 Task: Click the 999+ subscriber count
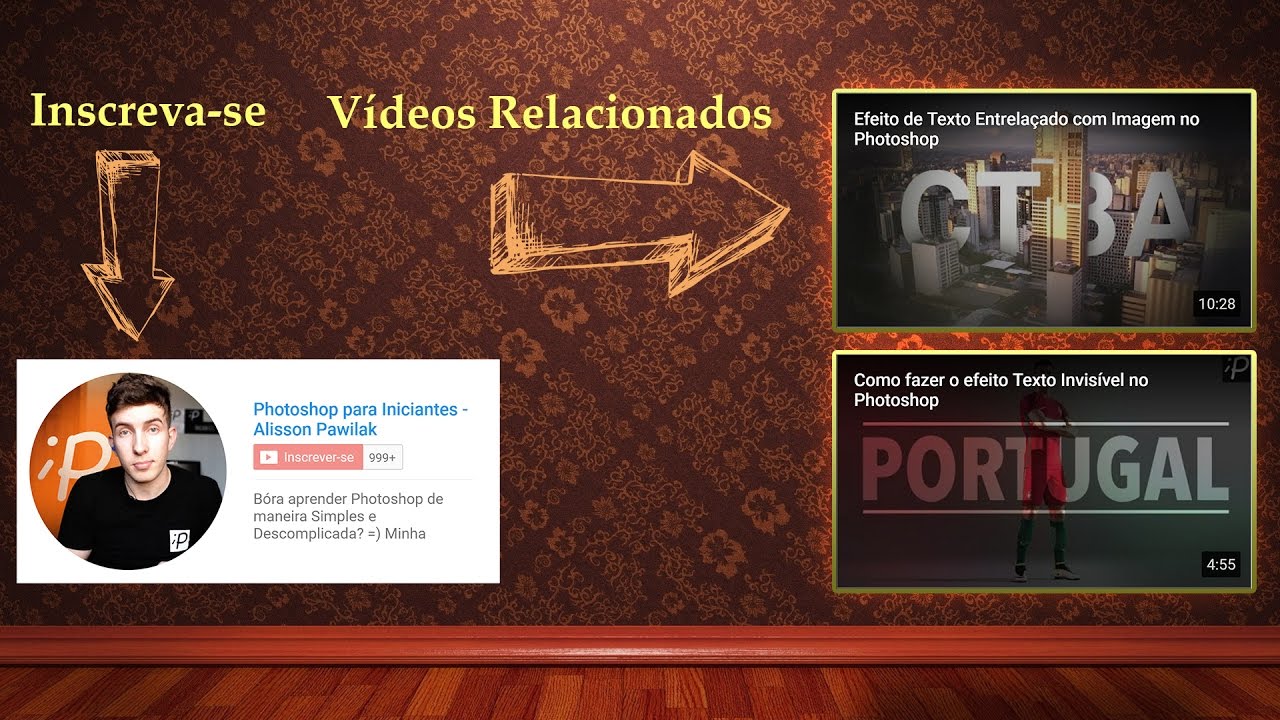tap(383, 457)
